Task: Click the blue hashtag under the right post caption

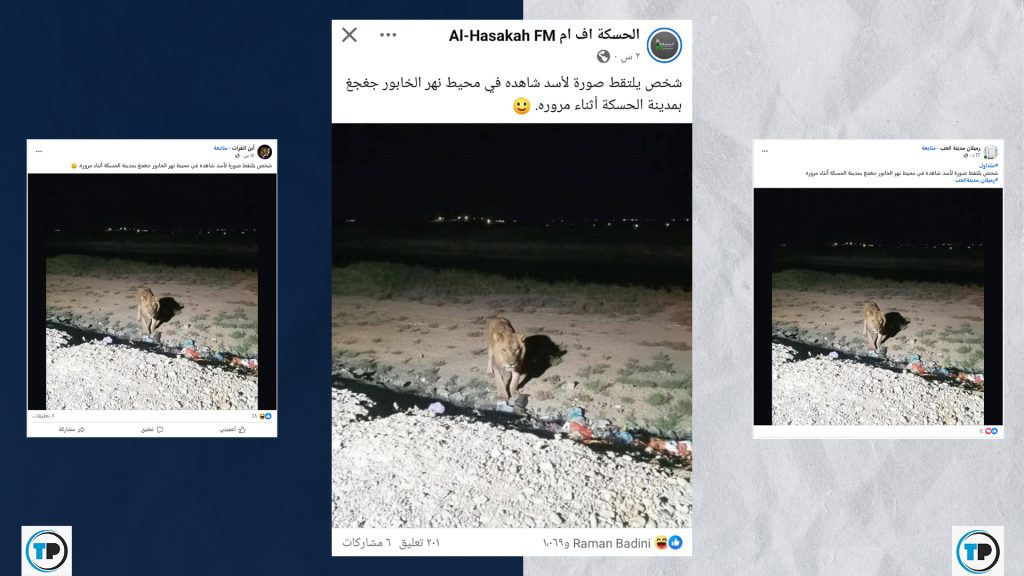Action: coord(976,180)
